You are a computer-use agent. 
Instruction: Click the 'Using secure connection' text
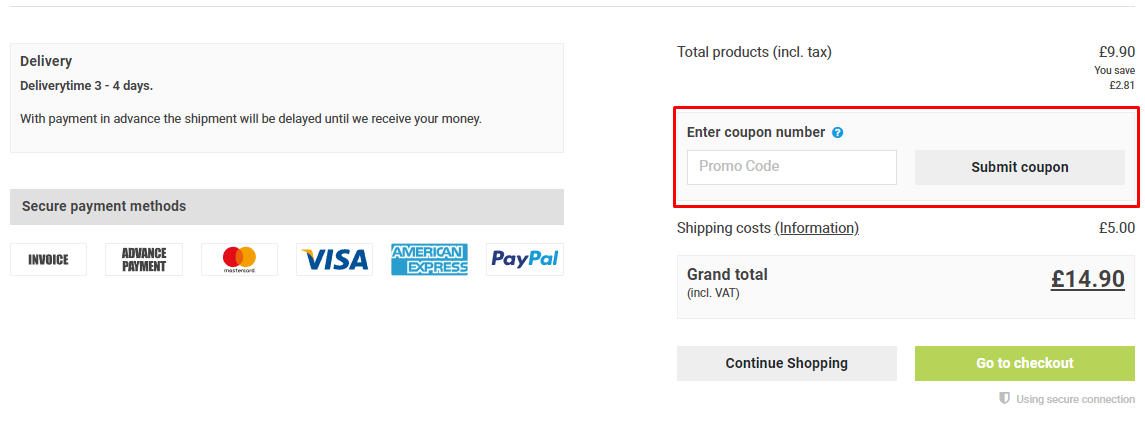(x=1075, y=400)
